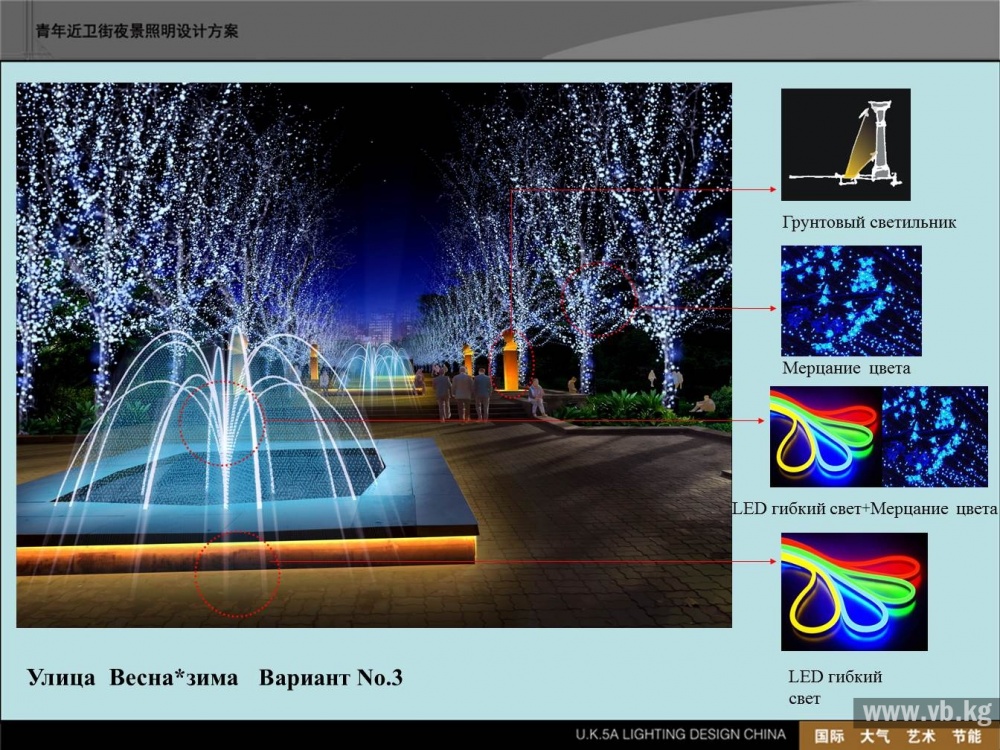Click the Chinese header title 青年近卫街夜景照明设计方案
Viewport: 1000px width, 750px height.
[137, 31]
